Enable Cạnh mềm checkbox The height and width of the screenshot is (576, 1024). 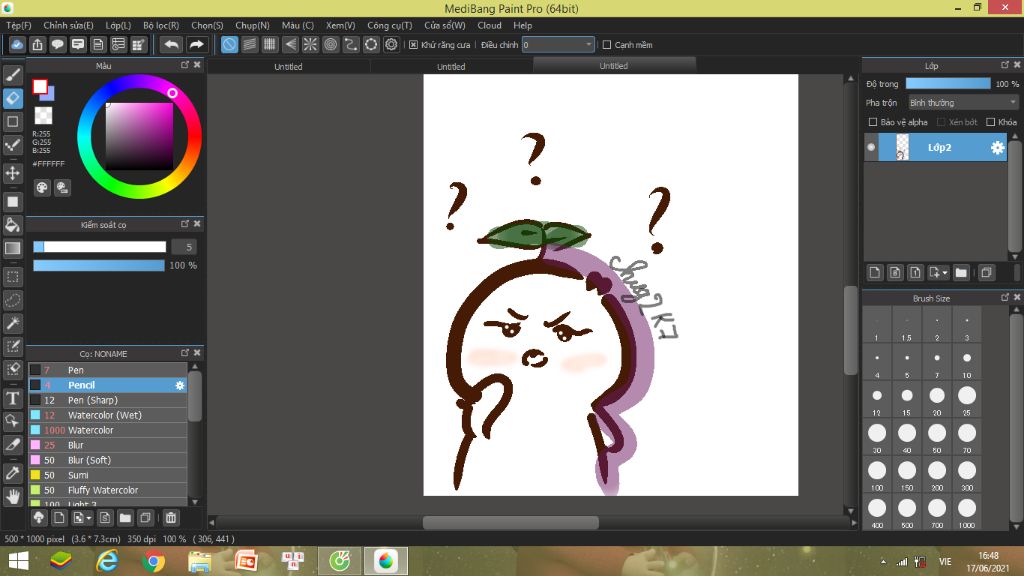(x=607, y=45)
